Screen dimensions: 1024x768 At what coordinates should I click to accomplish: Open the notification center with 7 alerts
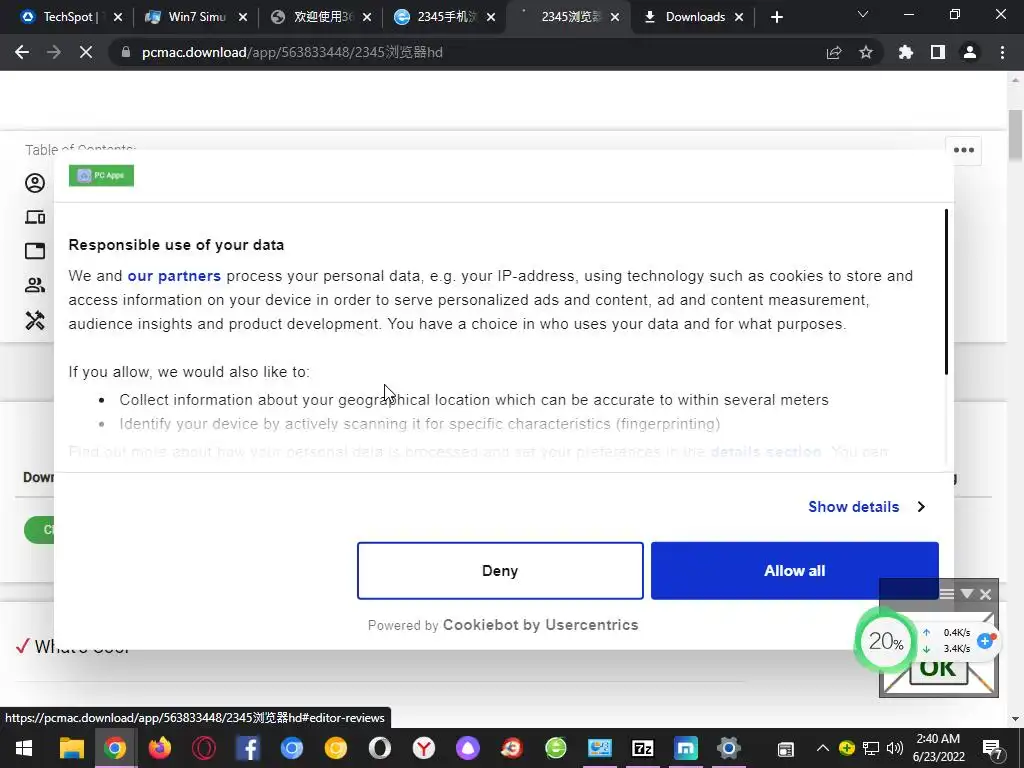[x=993, y=749]
